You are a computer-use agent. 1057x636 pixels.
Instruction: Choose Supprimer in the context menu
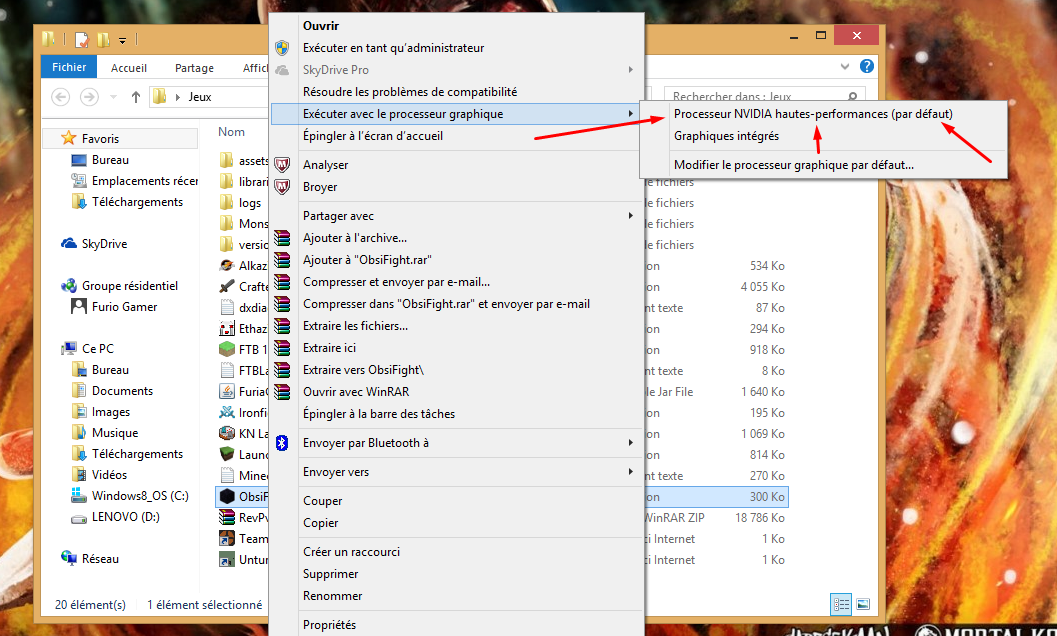[x=330, y=574]
